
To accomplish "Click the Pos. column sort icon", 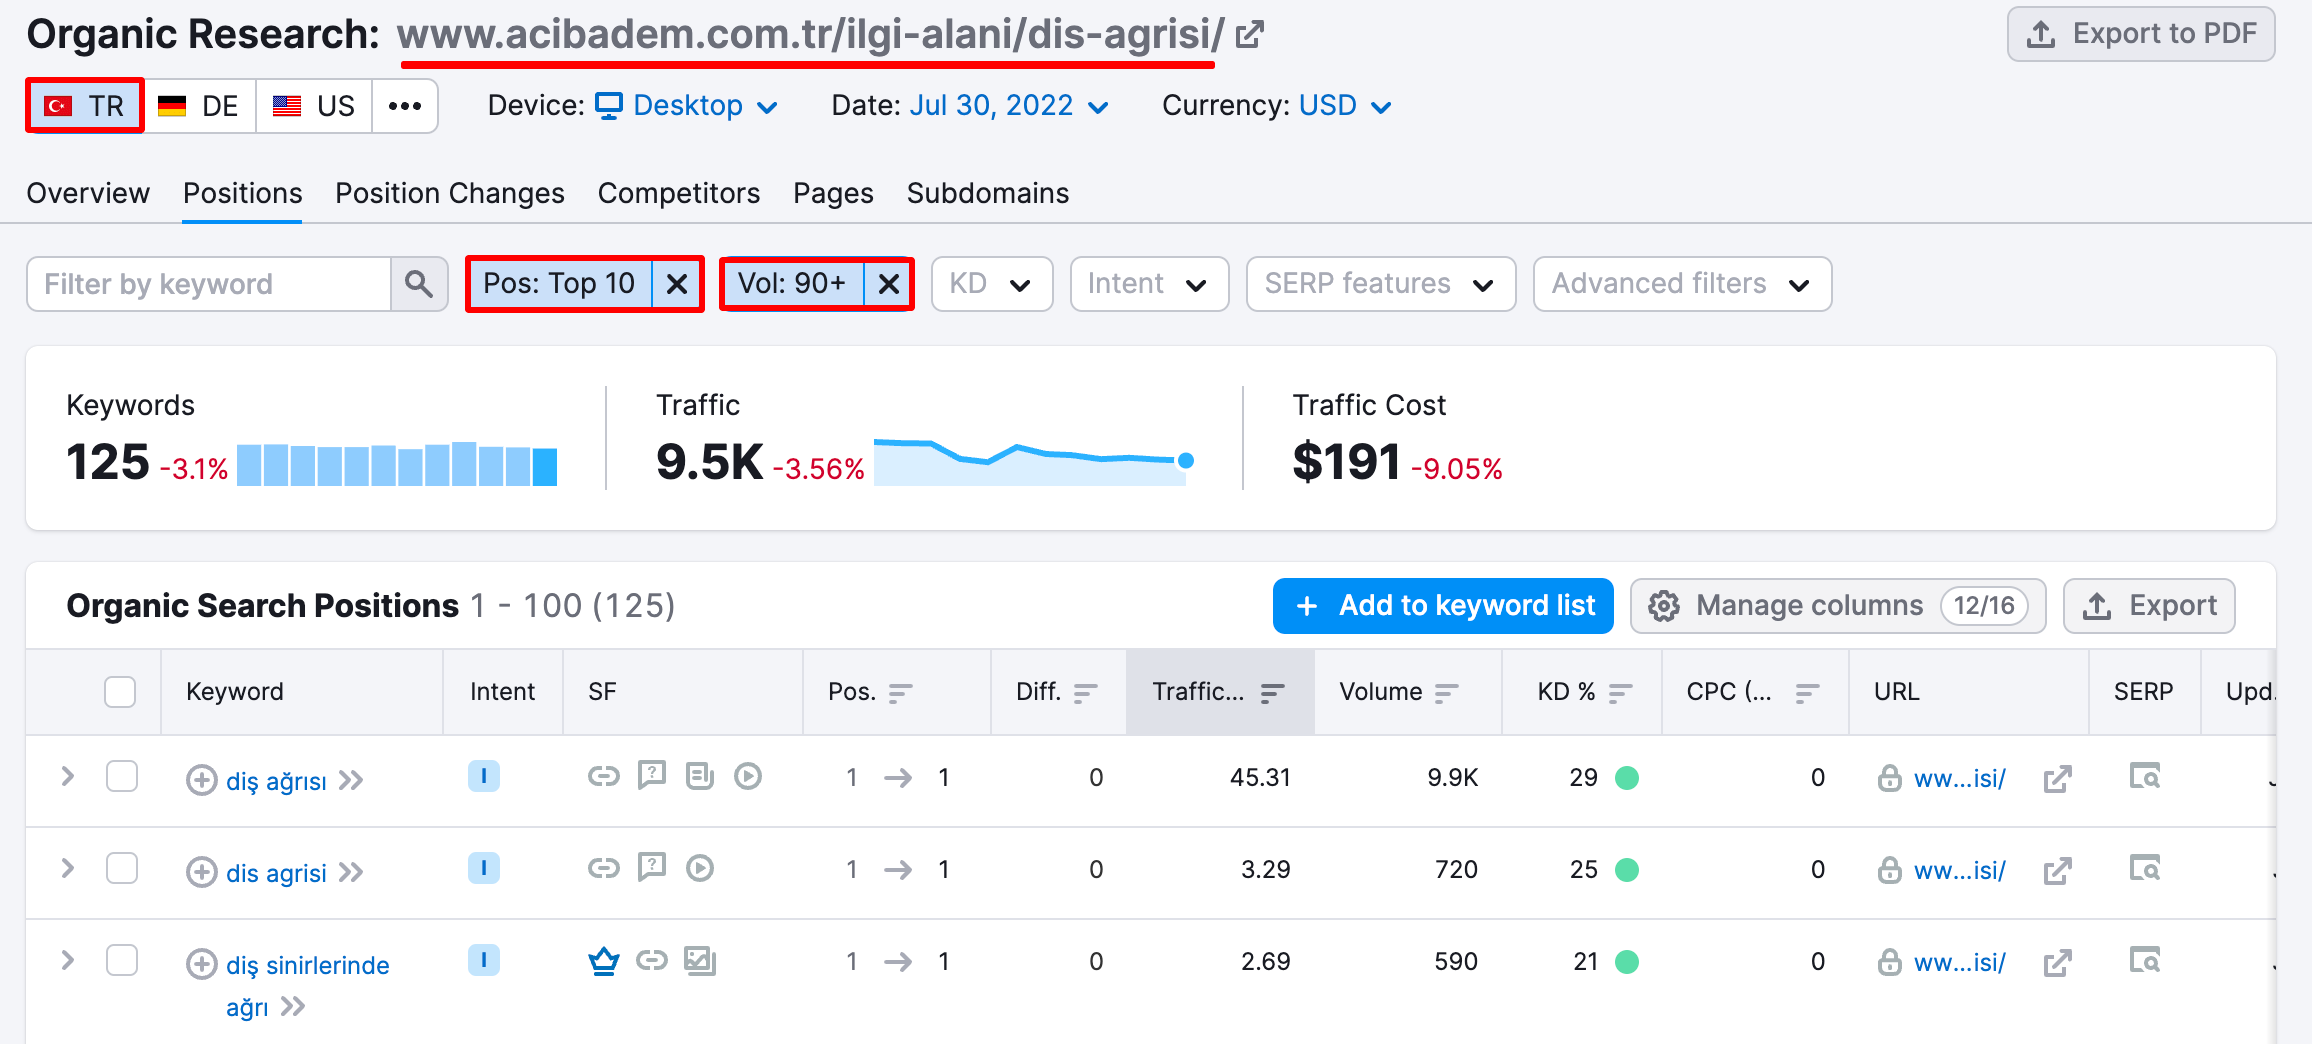I will point(900,693).
